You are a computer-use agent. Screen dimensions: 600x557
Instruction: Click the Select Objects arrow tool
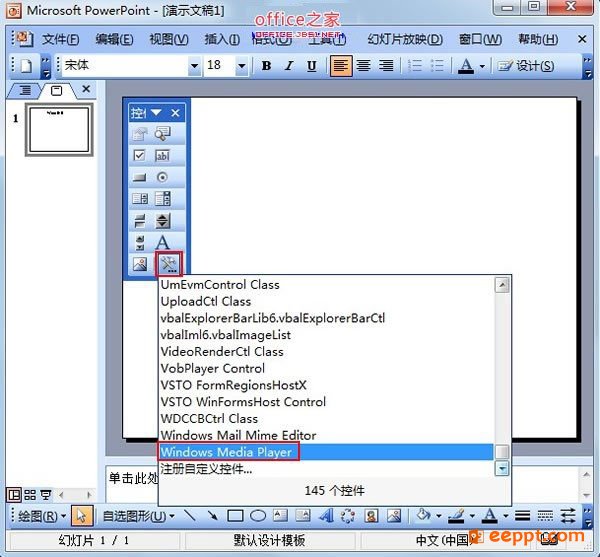81,516
